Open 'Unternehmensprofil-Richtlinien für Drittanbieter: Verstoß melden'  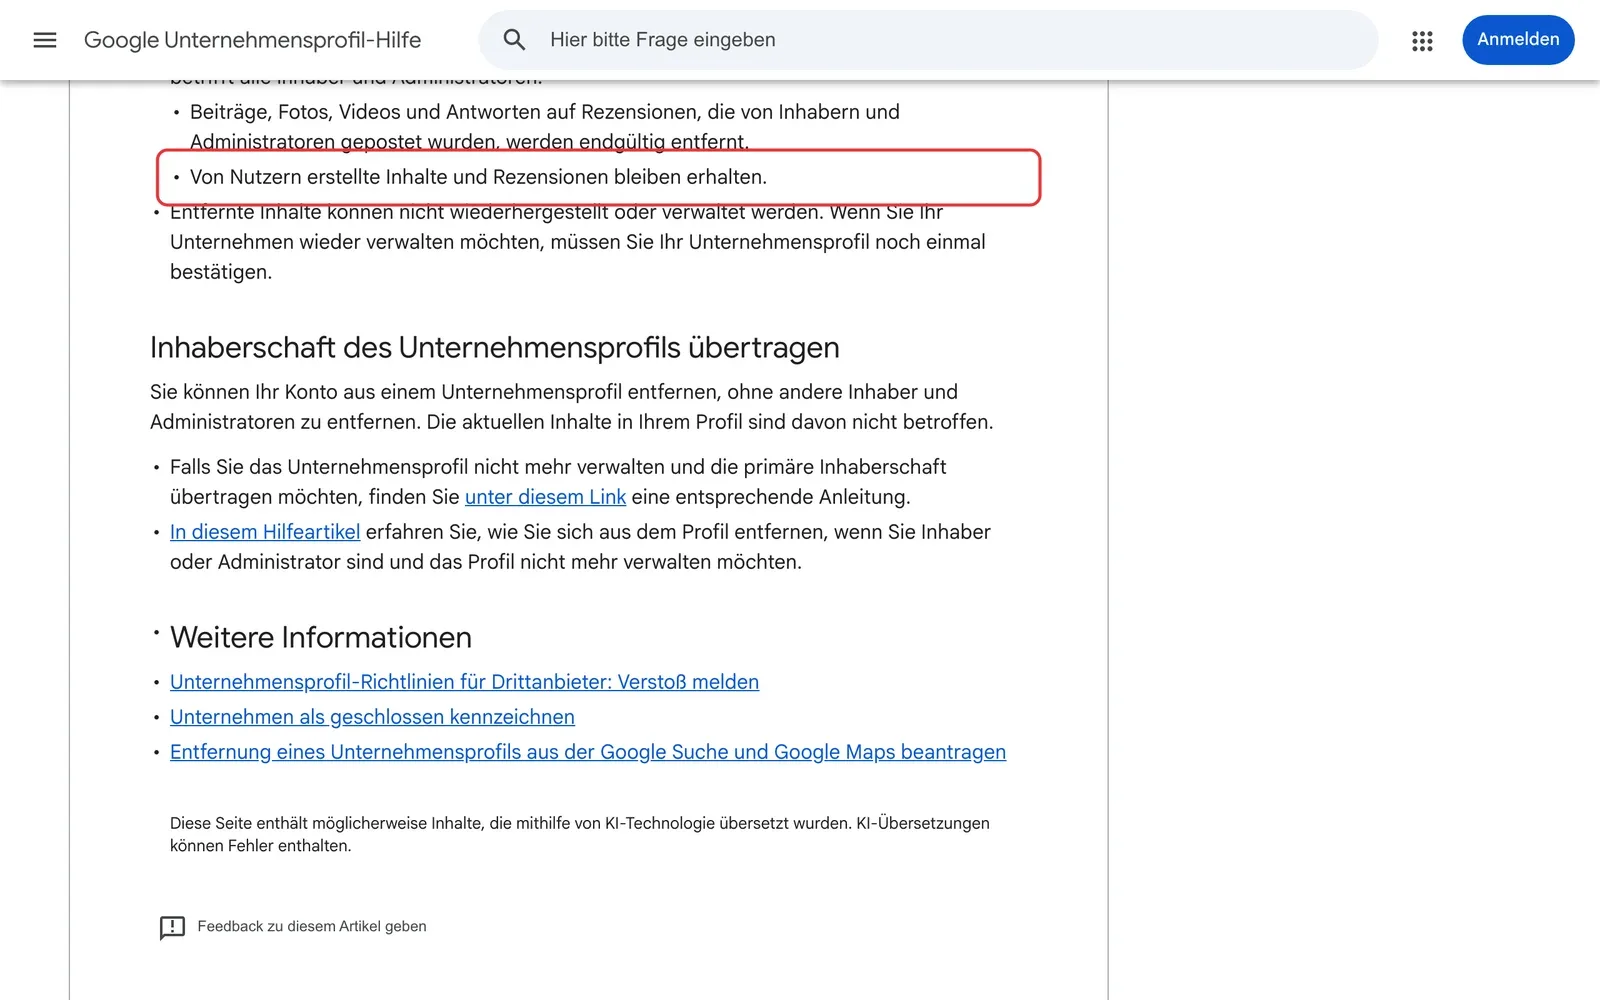coord(464,682)
